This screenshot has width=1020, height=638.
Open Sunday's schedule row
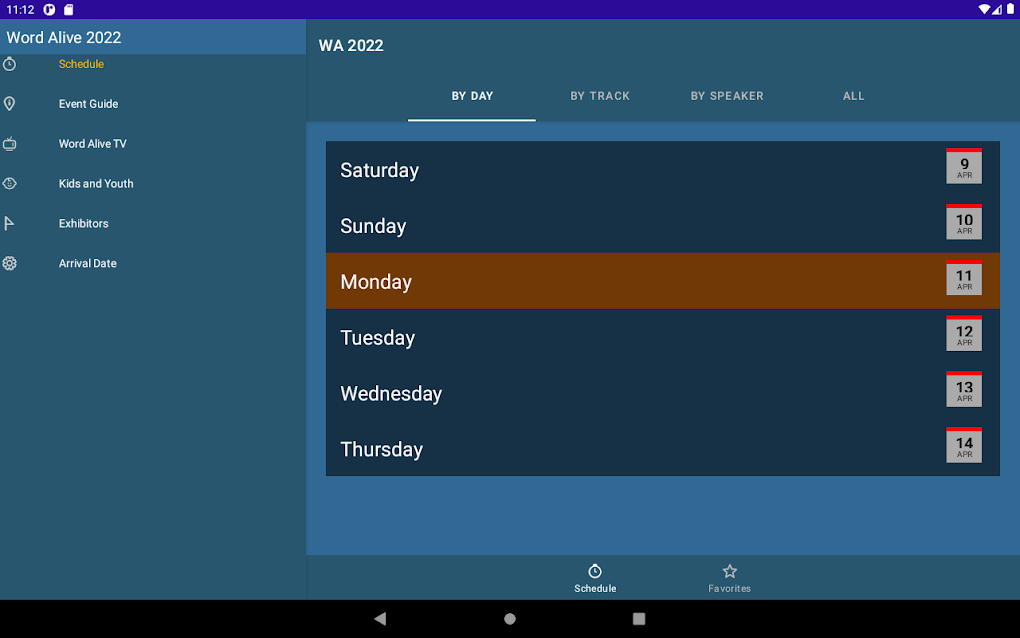click(662, 225)
